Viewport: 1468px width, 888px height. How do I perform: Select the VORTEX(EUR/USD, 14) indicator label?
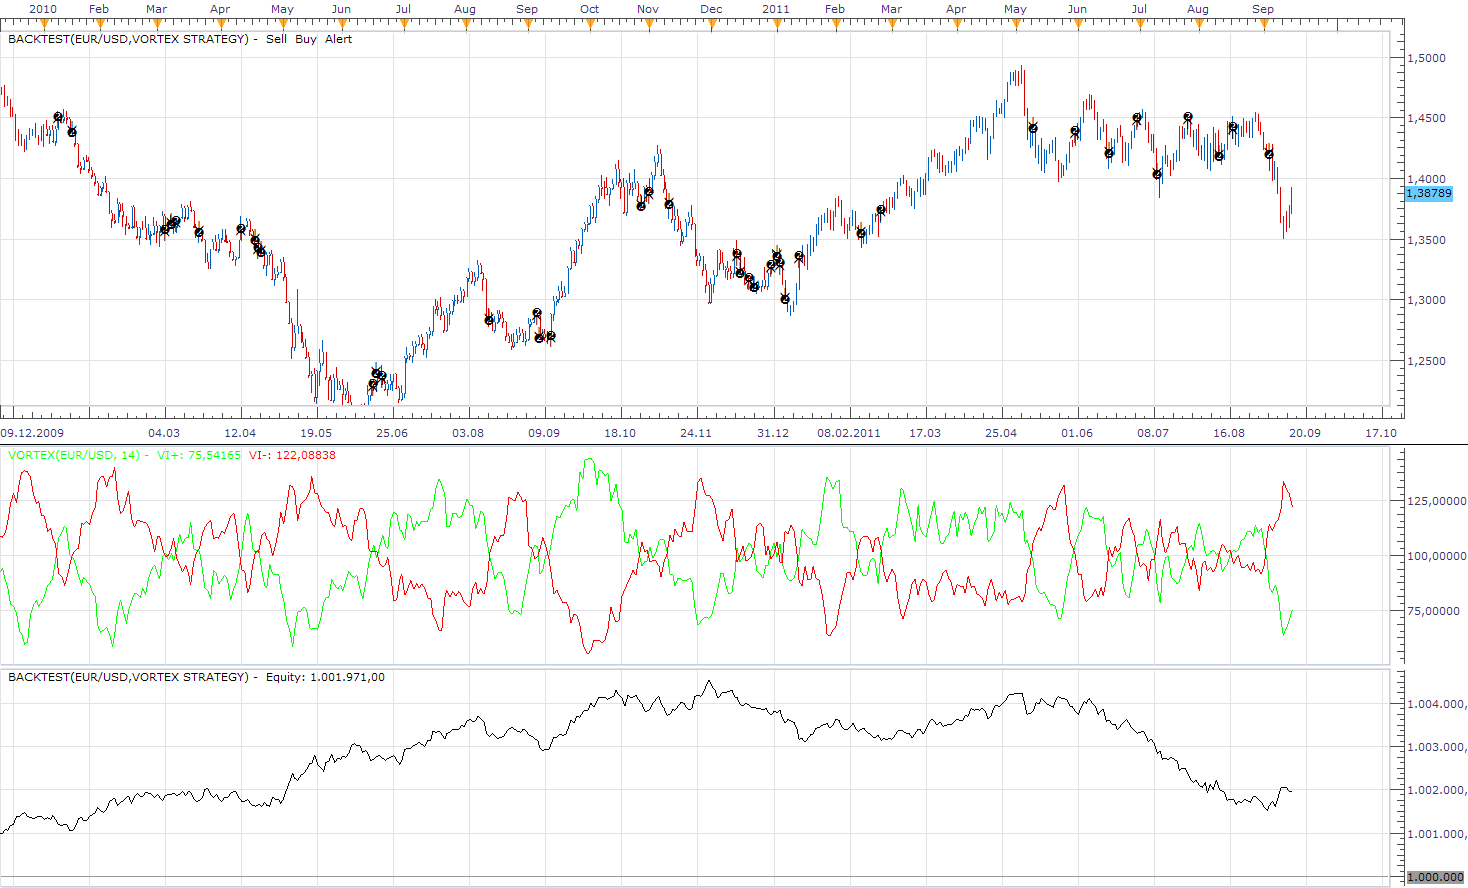point(74,455)
